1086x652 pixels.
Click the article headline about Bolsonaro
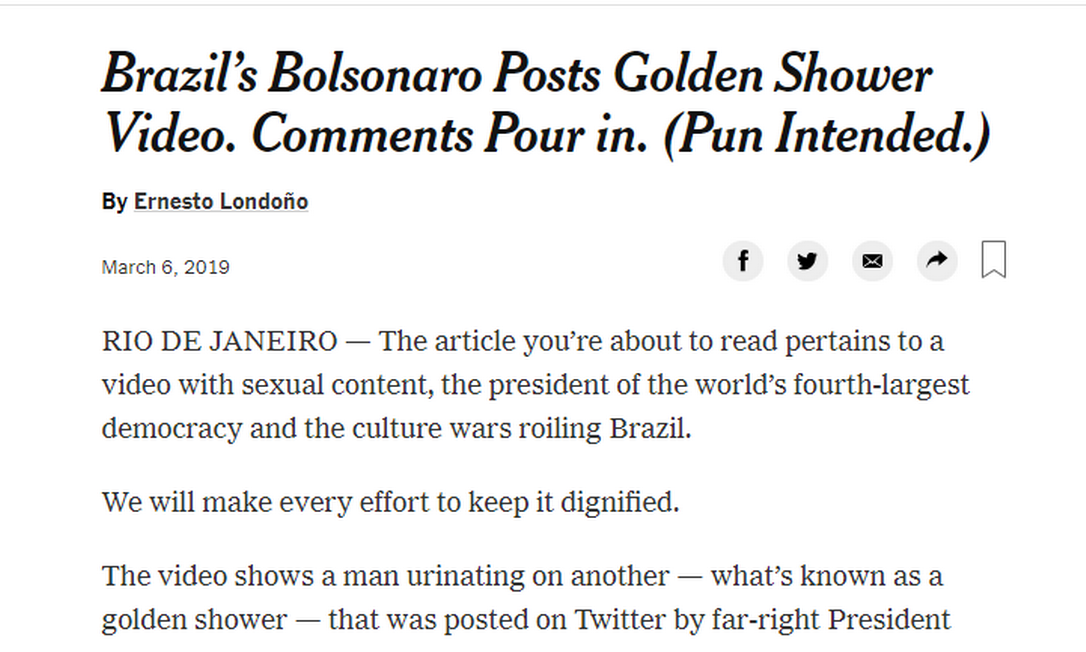pos(545,104)
